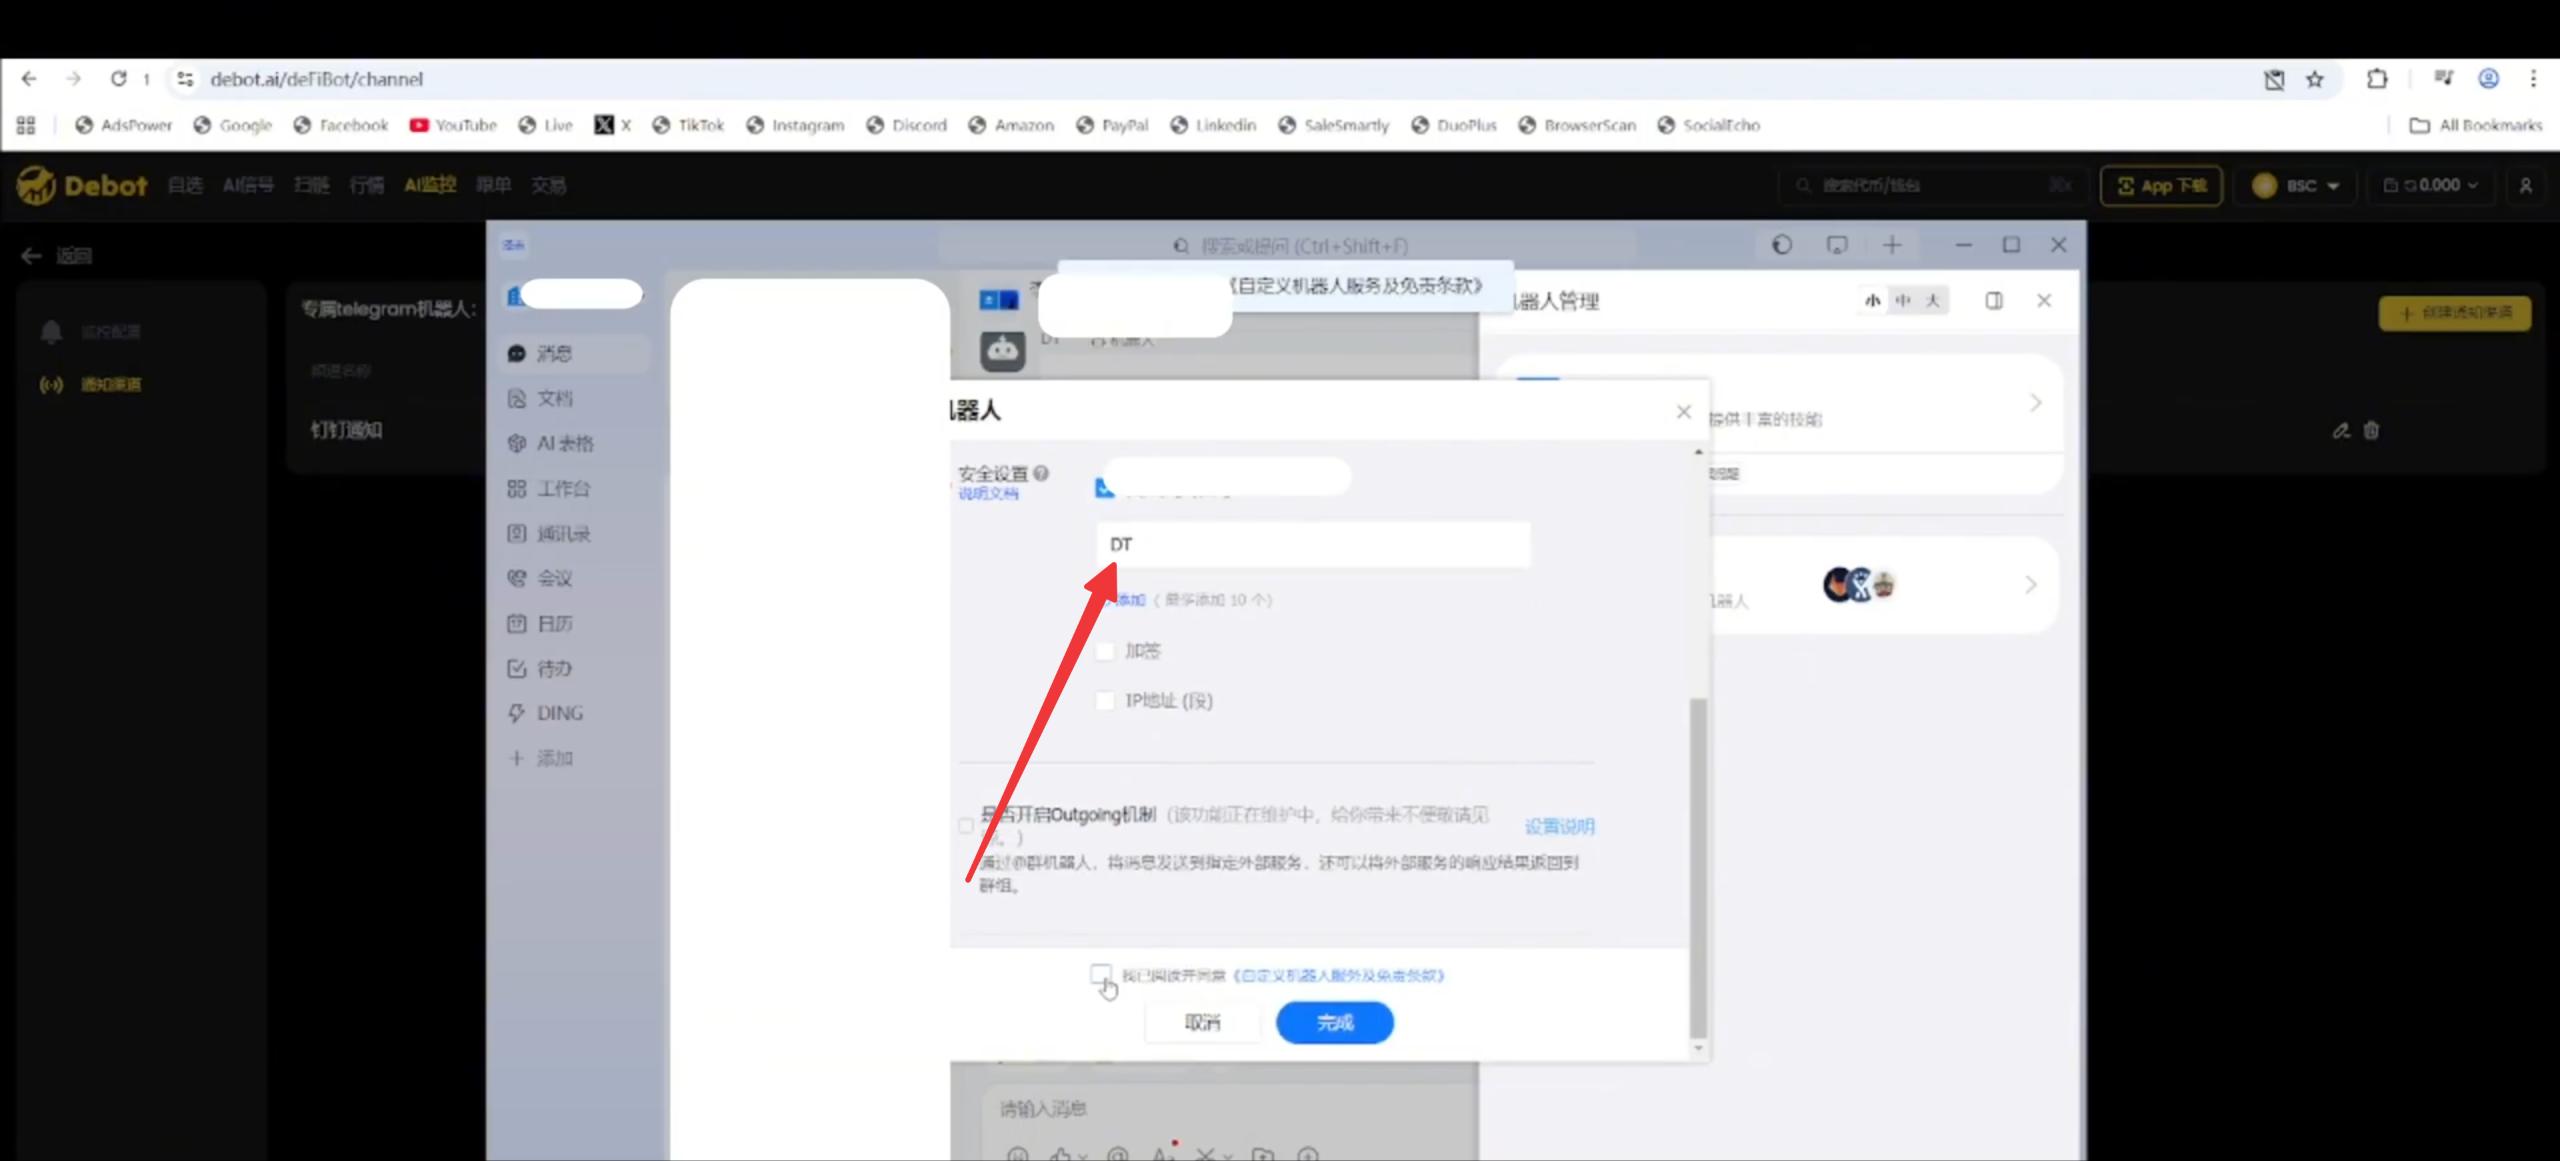The width and height of the screenshot is (2560, 1161).
Task: Open the YouTube bookmark in the bookmarks bar
Action: pos(453,125)
